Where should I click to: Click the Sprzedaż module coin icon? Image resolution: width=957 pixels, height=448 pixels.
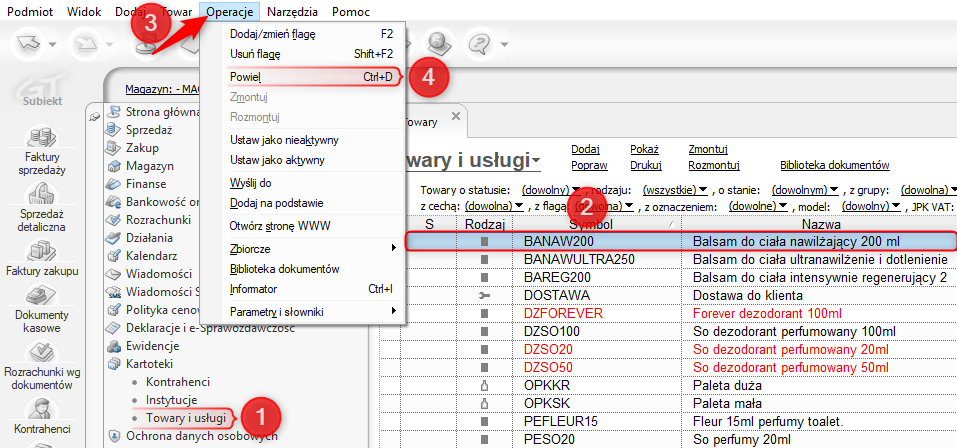pos(113,129)
